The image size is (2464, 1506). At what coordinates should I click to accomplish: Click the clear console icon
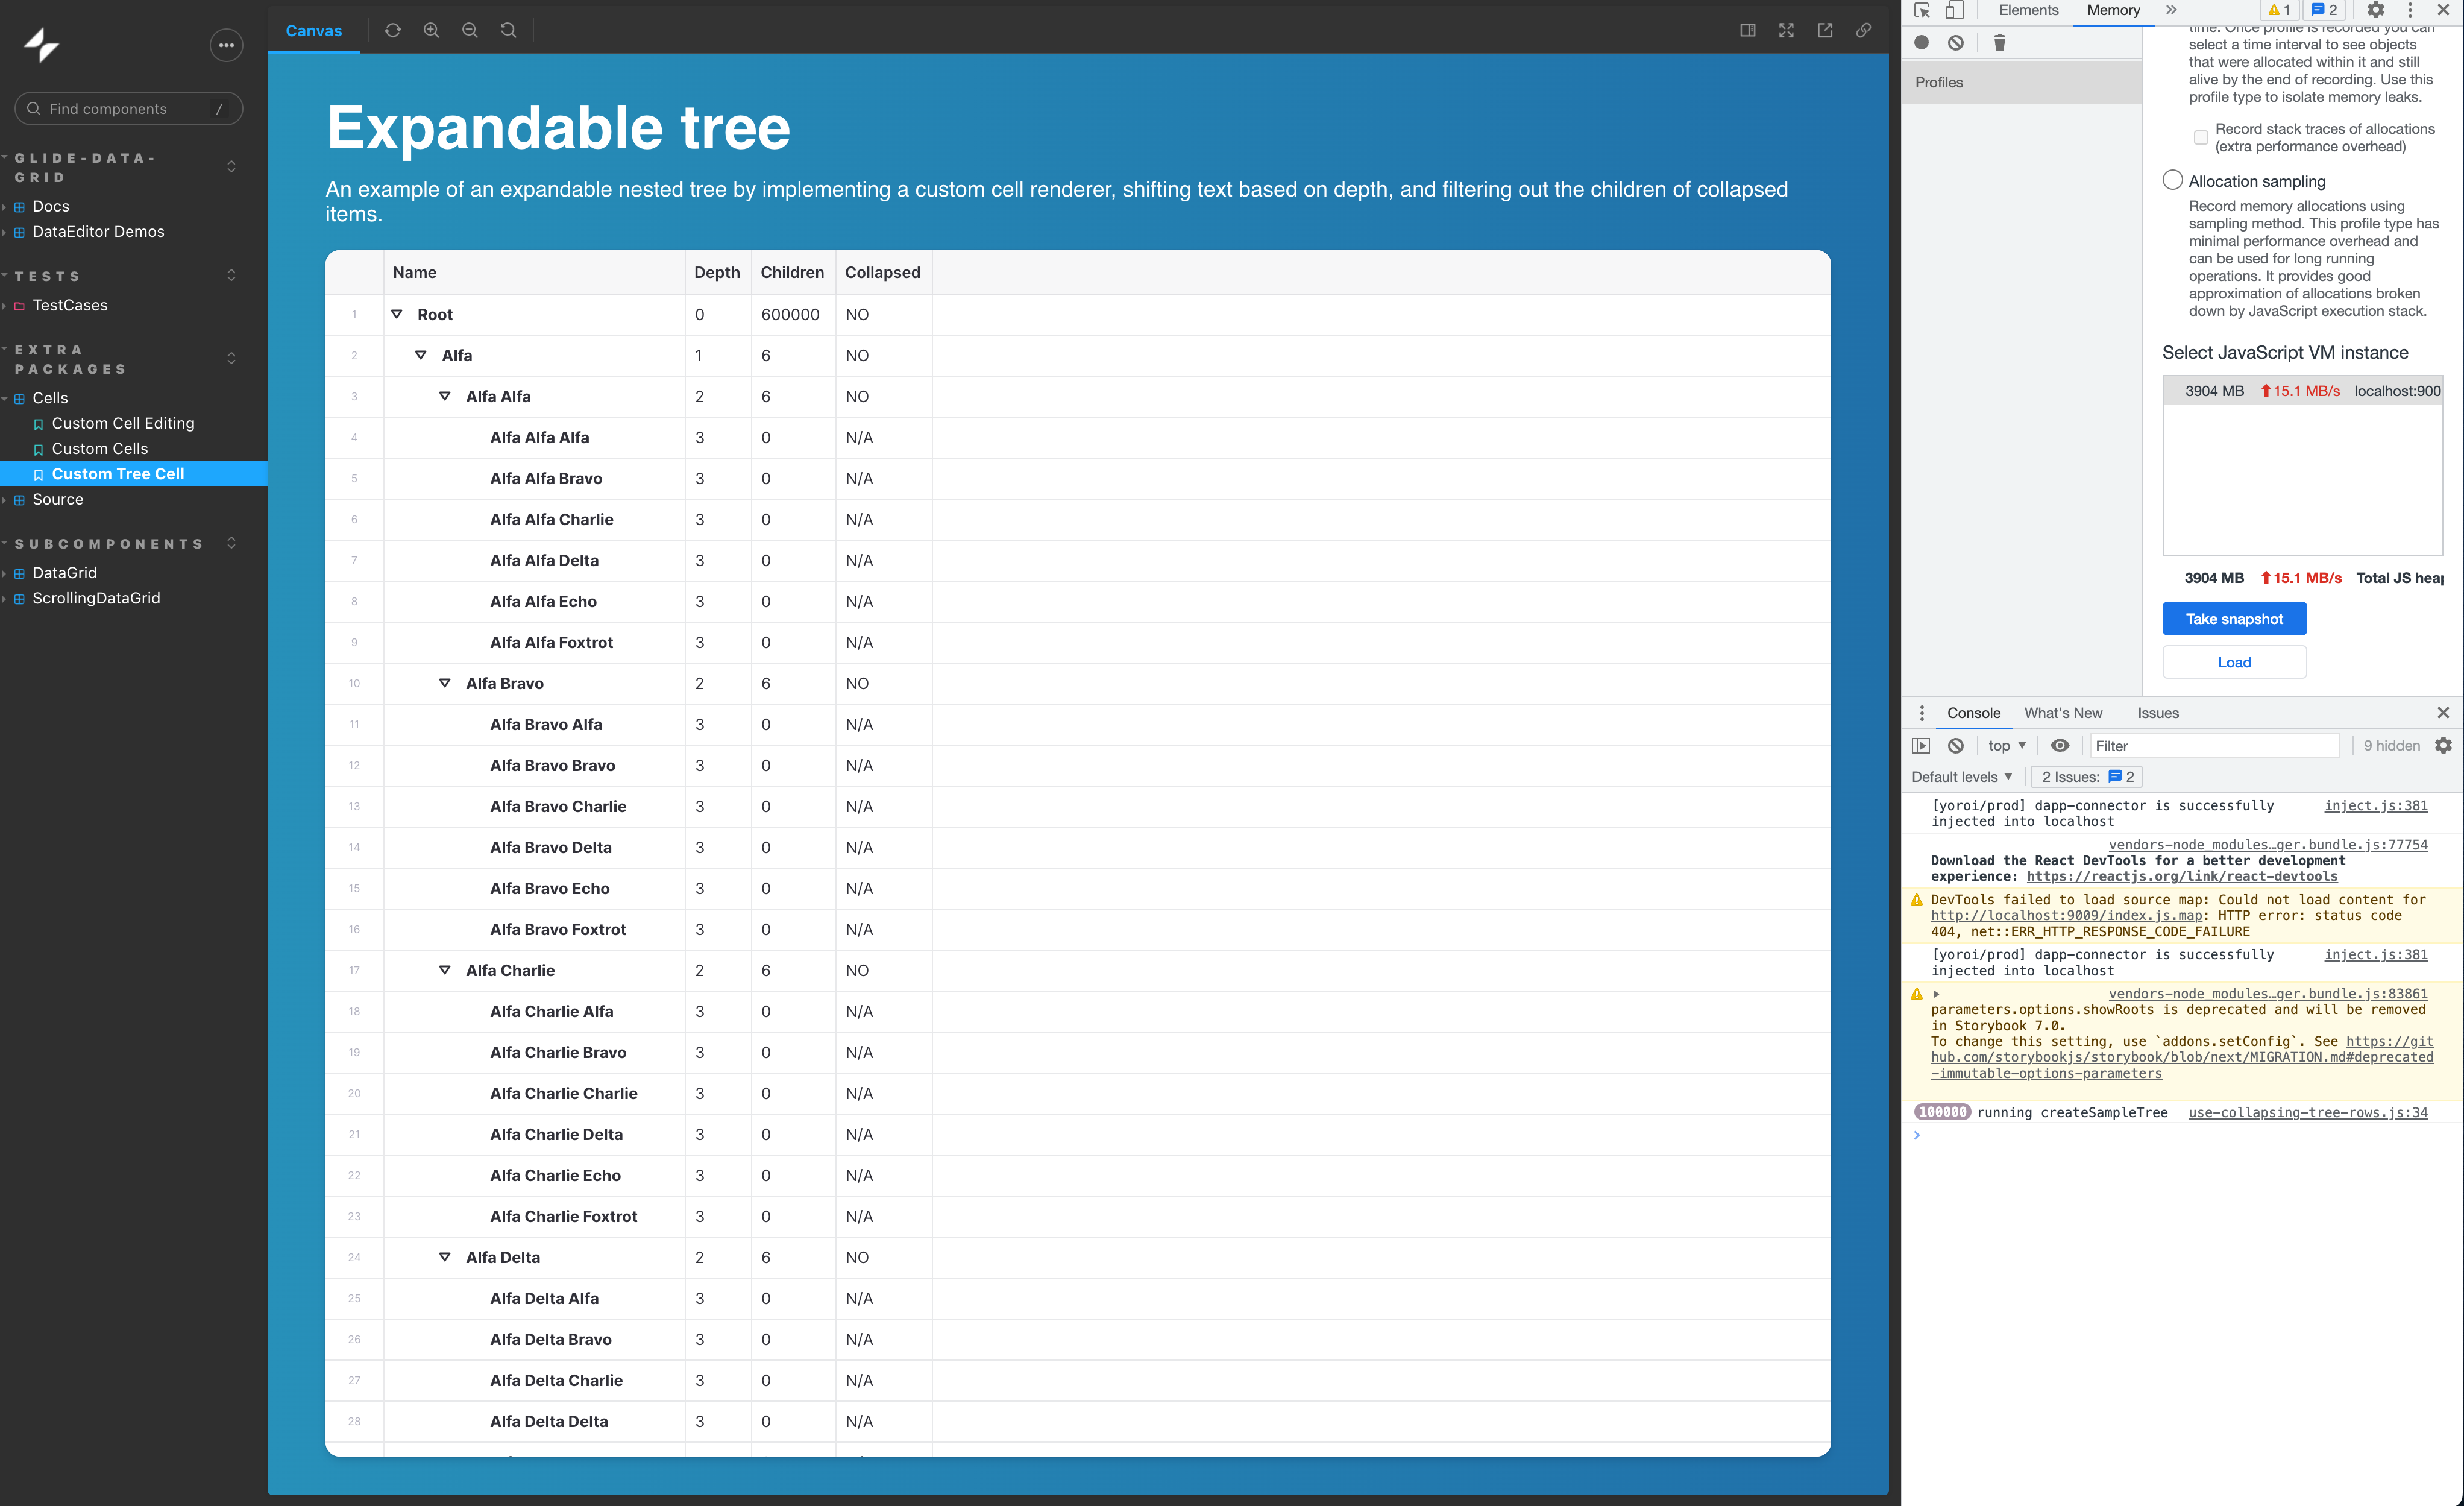pyautogui.click(x=1955, y=745)
